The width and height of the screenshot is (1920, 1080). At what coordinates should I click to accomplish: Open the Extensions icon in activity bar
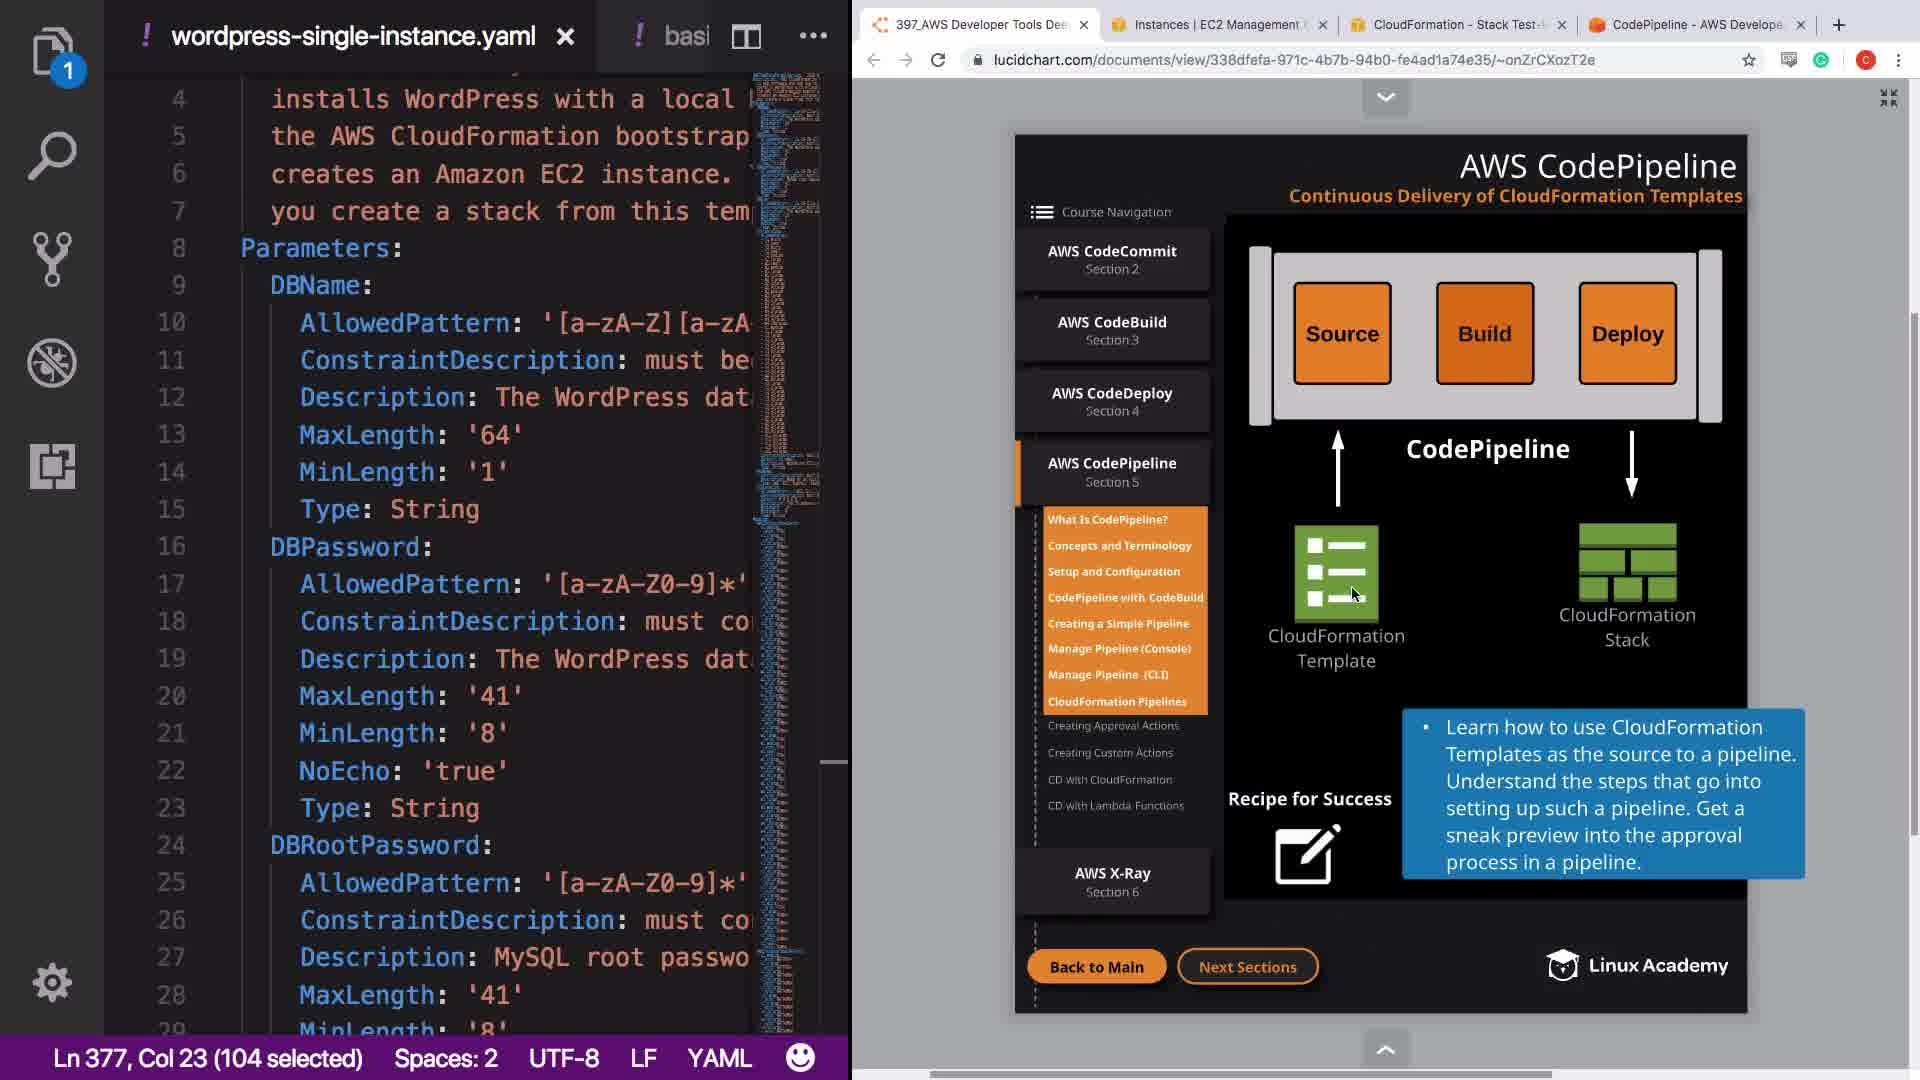point(52,466)
